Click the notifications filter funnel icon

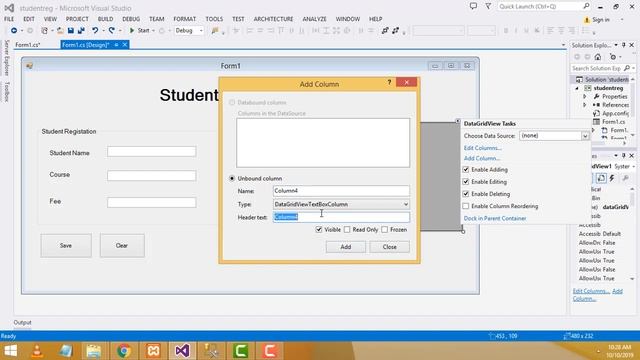click(488, 6)
